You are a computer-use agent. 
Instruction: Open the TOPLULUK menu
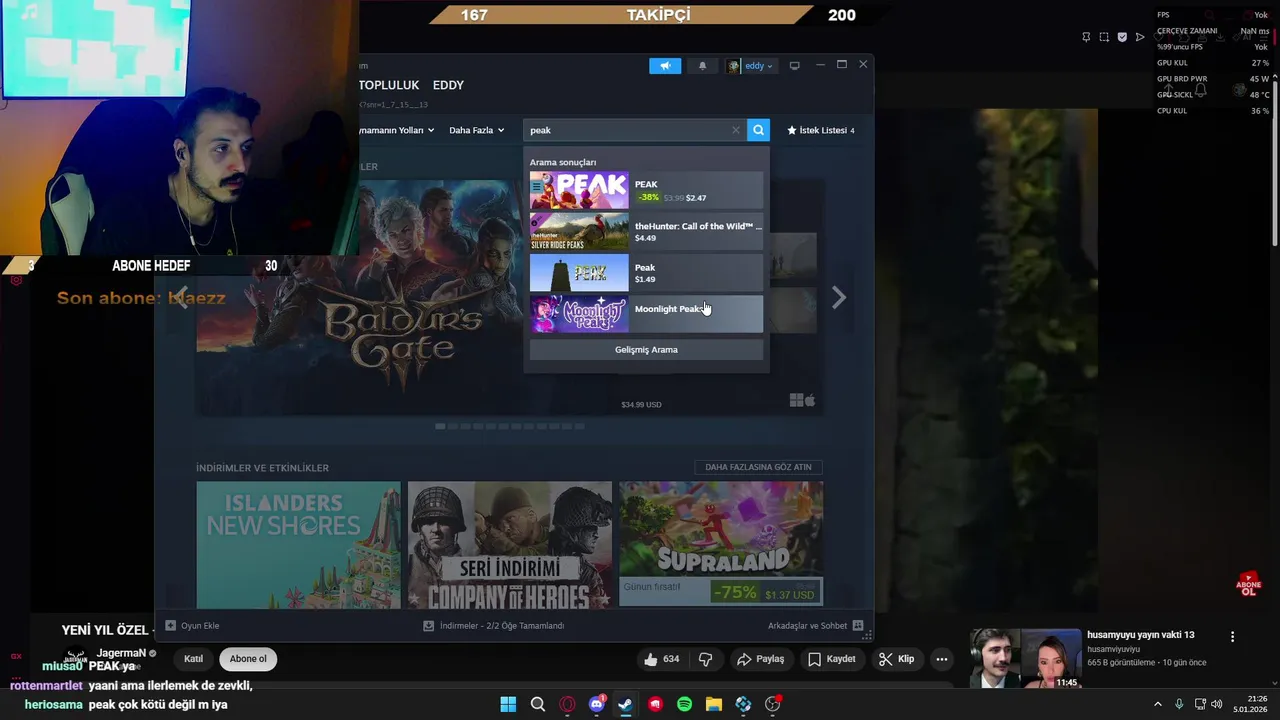pos(389,85)
